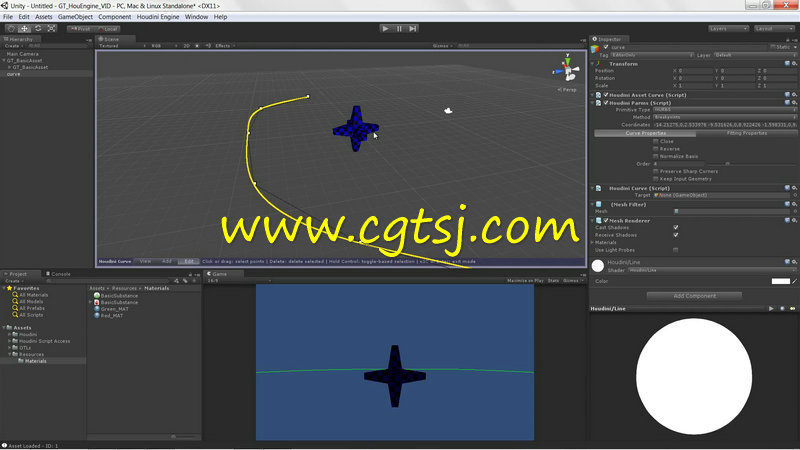Select the Move transform tool
The height and width of the screenshot is (450, 800).
click(24, 29)
